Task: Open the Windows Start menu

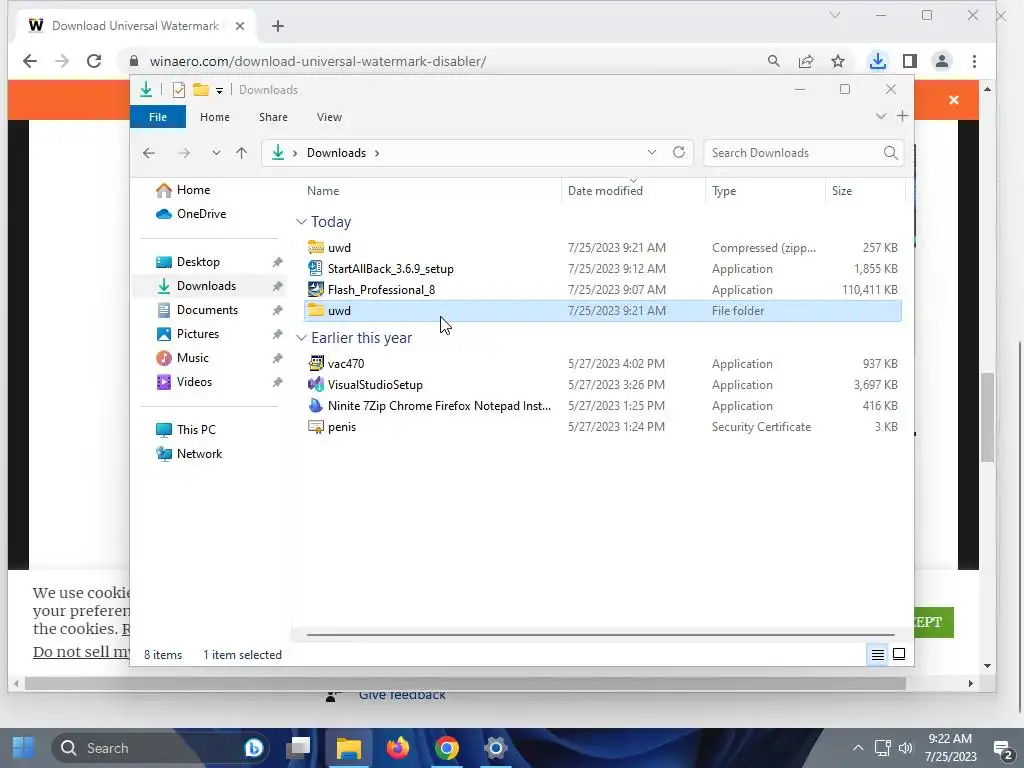Action: coord(24,748)
